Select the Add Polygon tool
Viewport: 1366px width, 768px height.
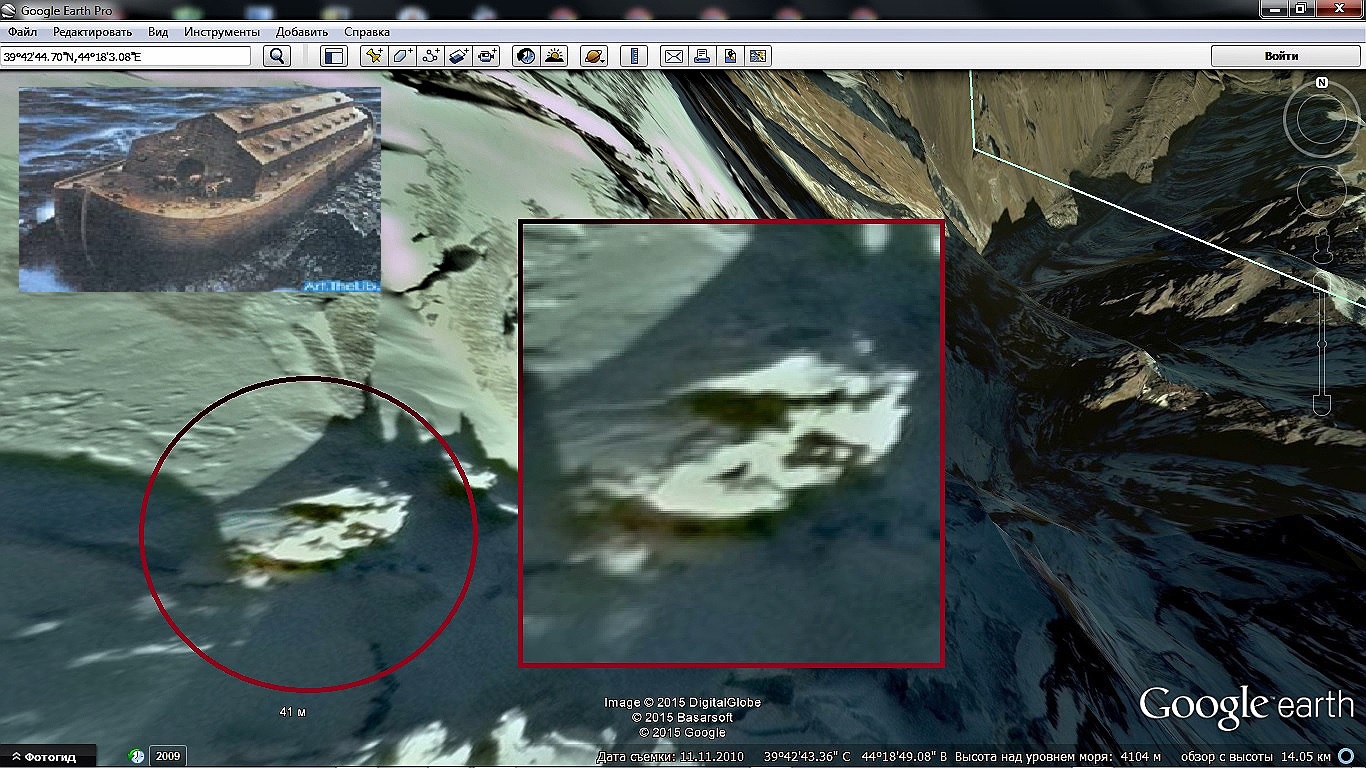[x=402, y=56]
